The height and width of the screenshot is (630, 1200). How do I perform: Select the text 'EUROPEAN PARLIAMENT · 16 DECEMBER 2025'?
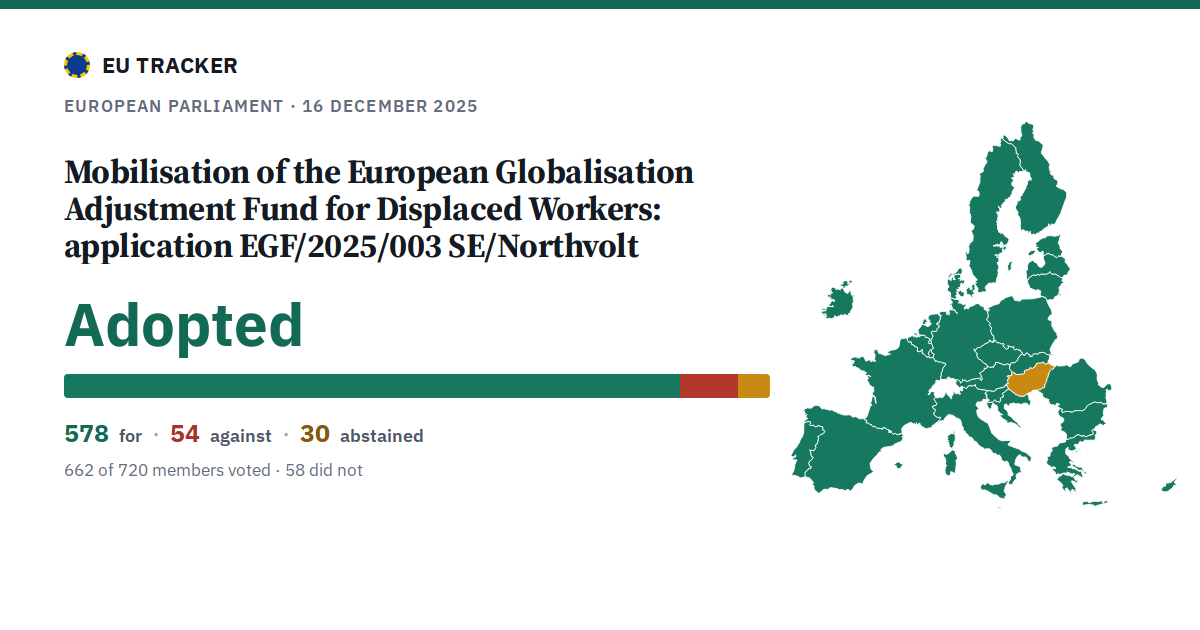(x=271, y=106)
